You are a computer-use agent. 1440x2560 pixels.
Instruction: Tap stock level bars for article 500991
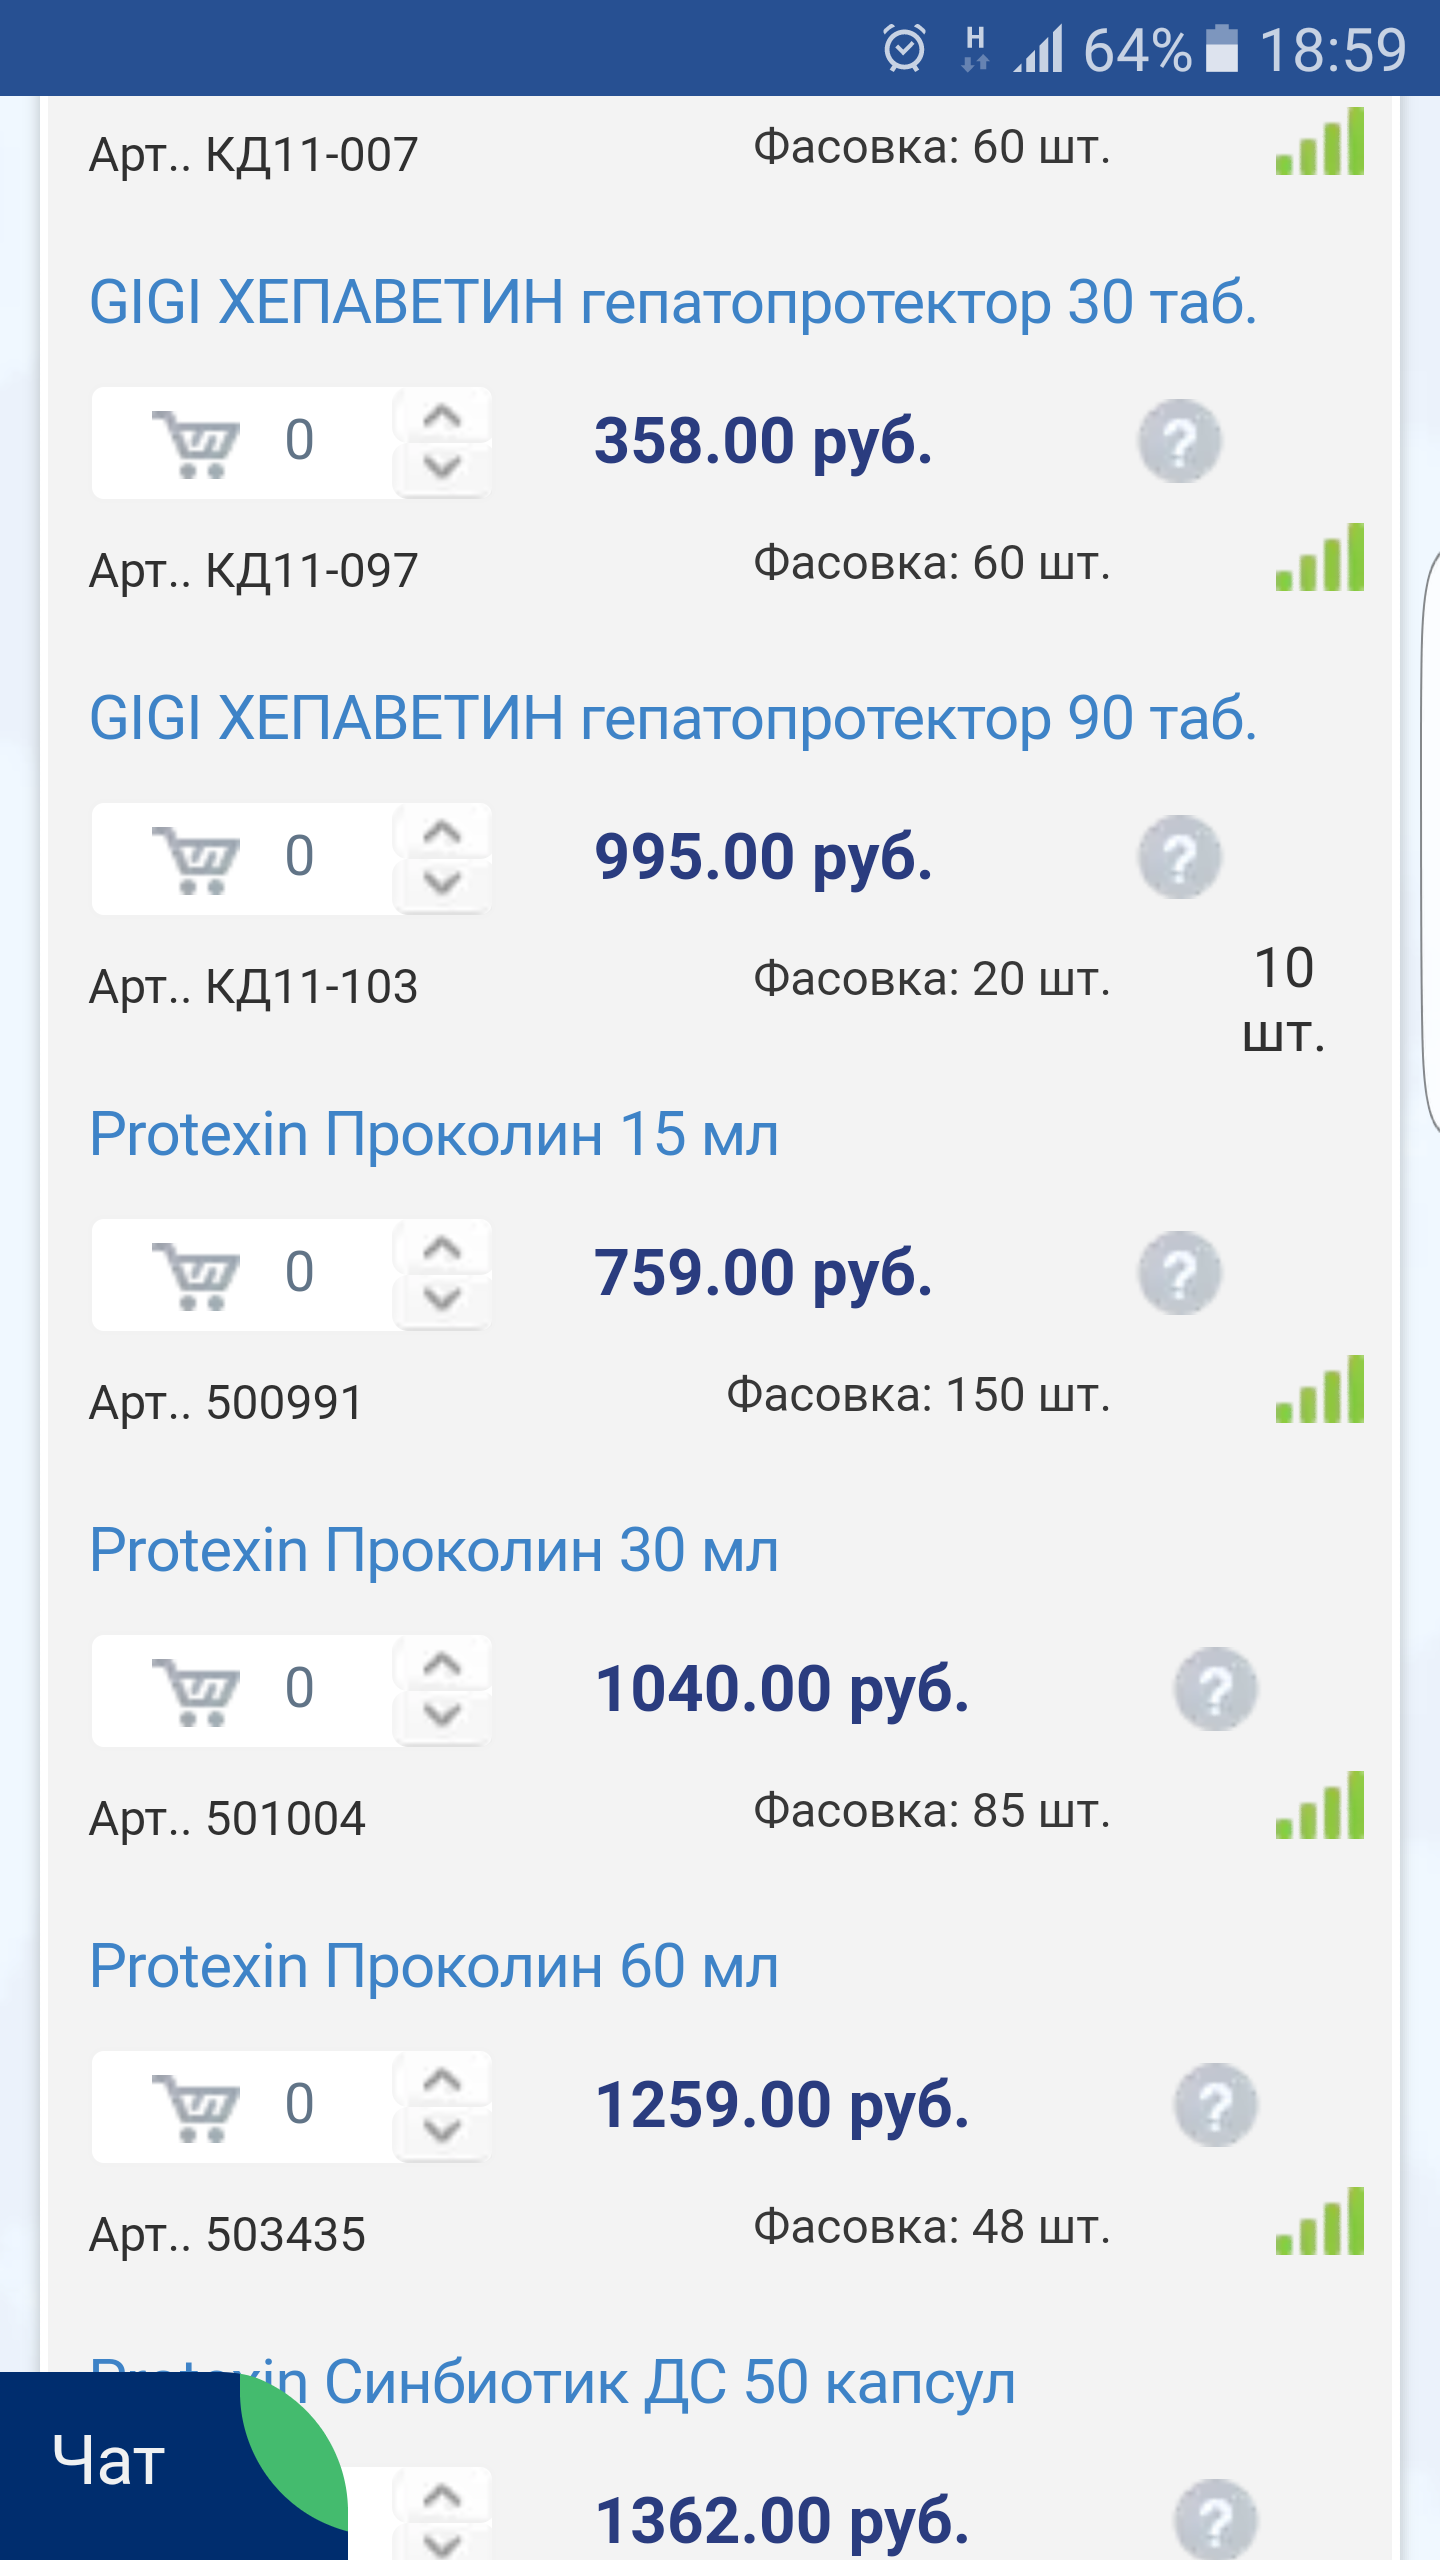coord(1320,1390)
